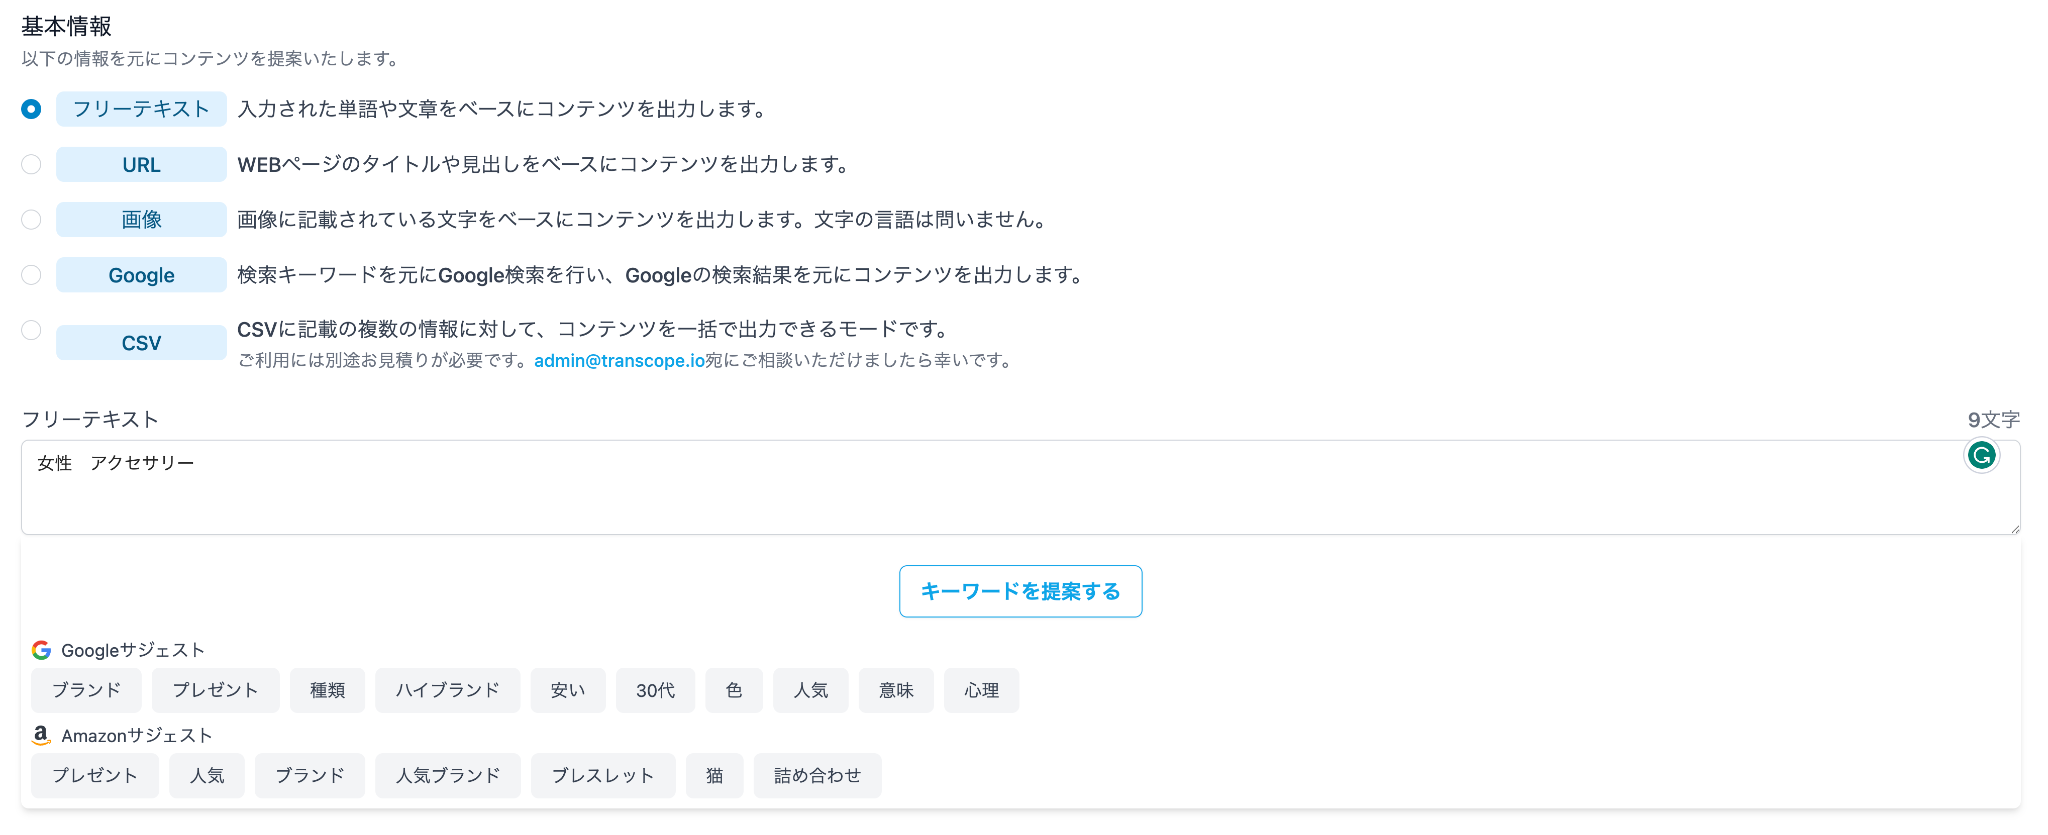The height and width of the screenshot is (835, 2048).
Task: Click the blue URL mode label
Action: tap(141, 165)
